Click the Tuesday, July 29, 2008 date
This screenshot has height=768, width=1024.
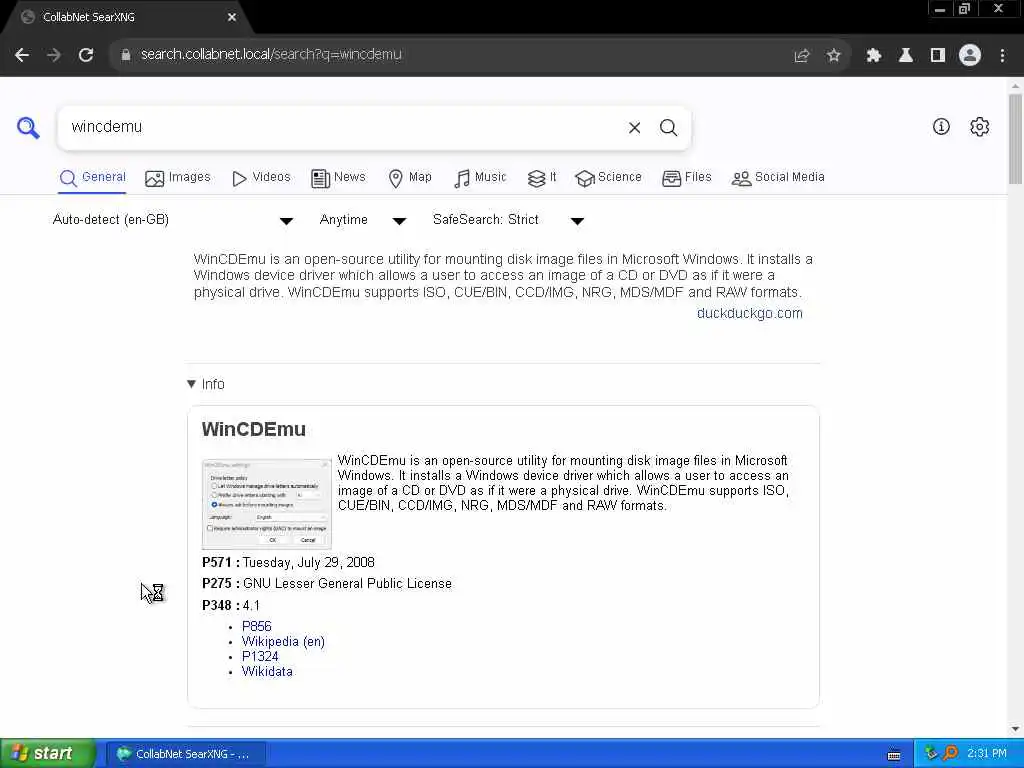click(309, 562)
